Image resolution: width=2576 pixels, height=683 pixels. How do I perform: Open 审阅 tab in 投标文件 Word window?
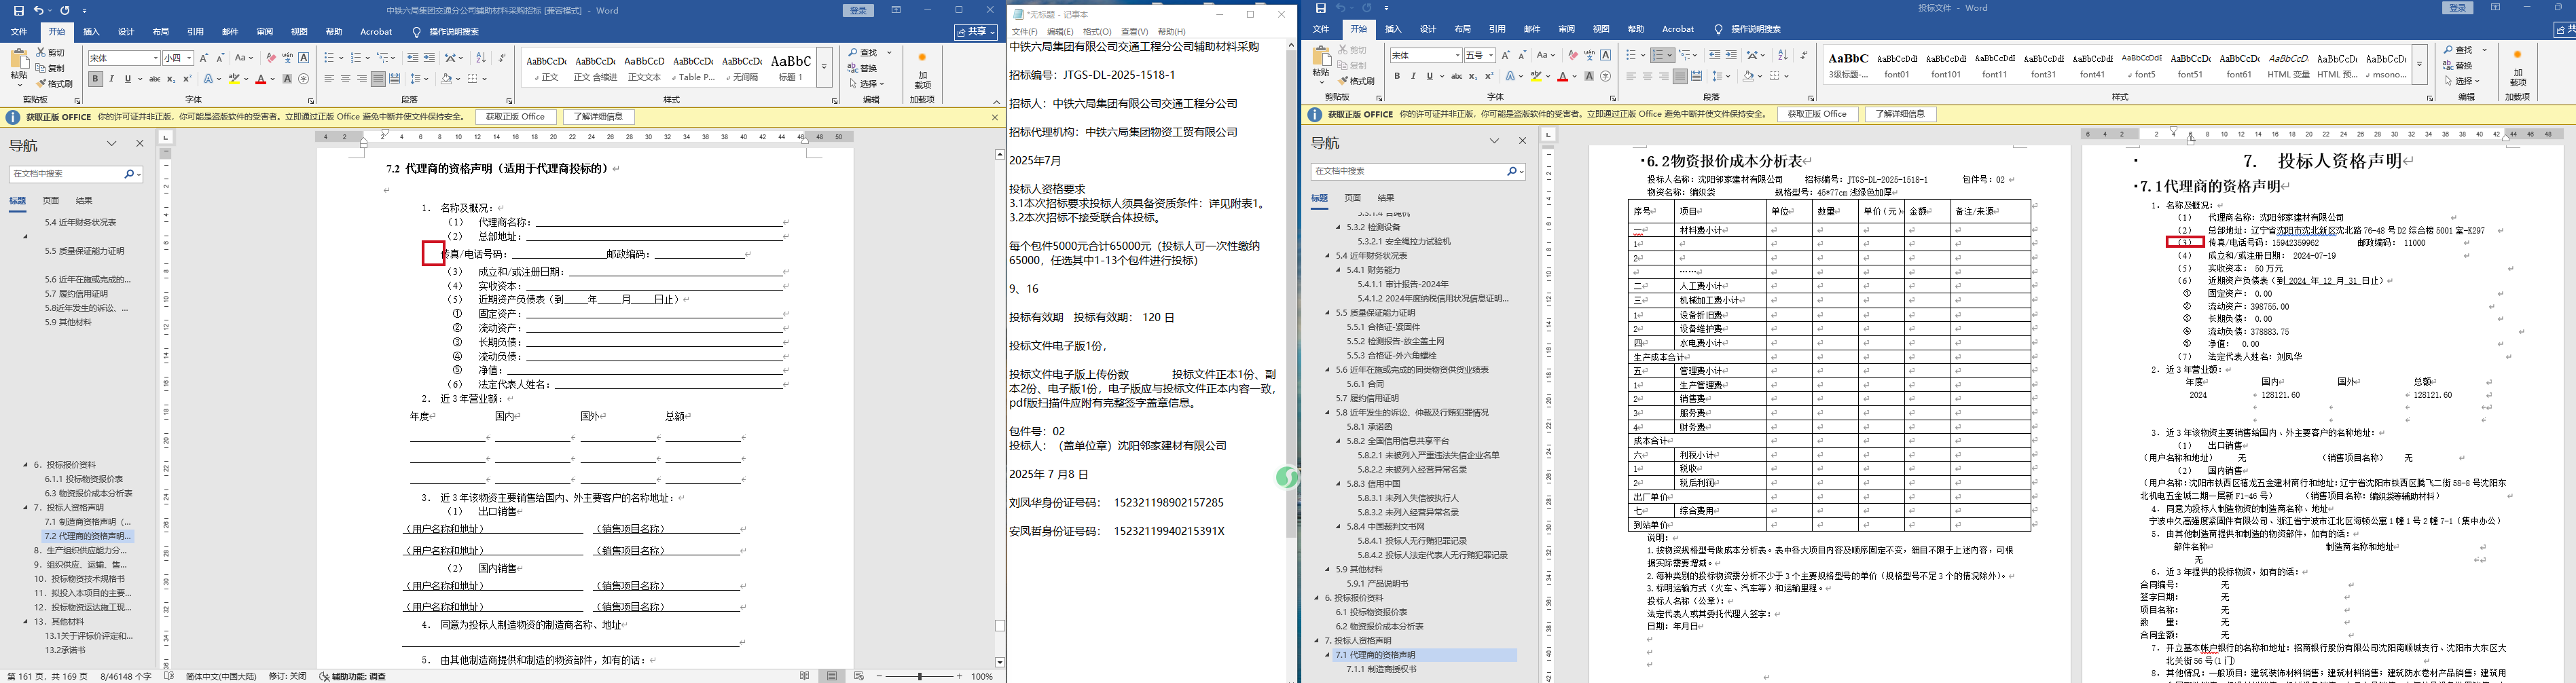point(1566,29)
